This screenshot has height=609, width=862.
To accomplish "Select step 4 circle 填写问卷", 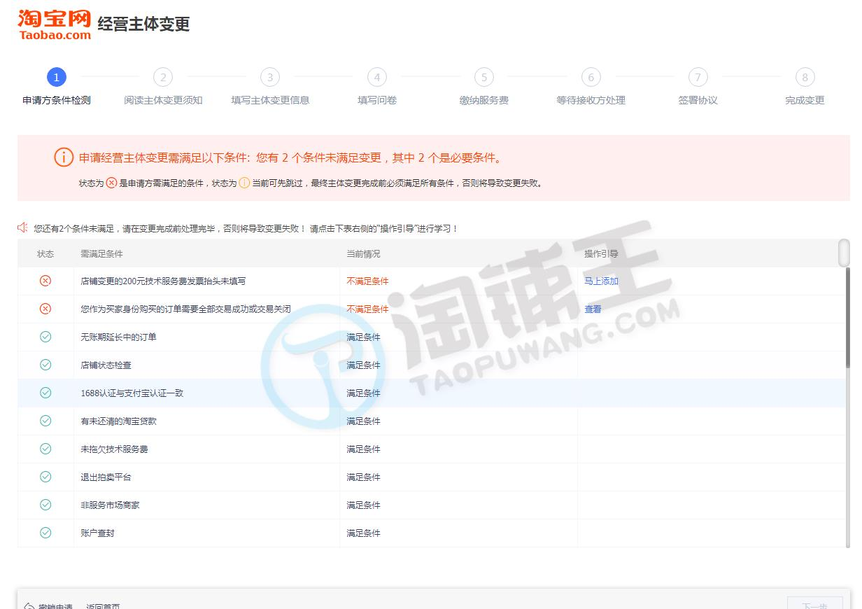I will pos(377,77).
